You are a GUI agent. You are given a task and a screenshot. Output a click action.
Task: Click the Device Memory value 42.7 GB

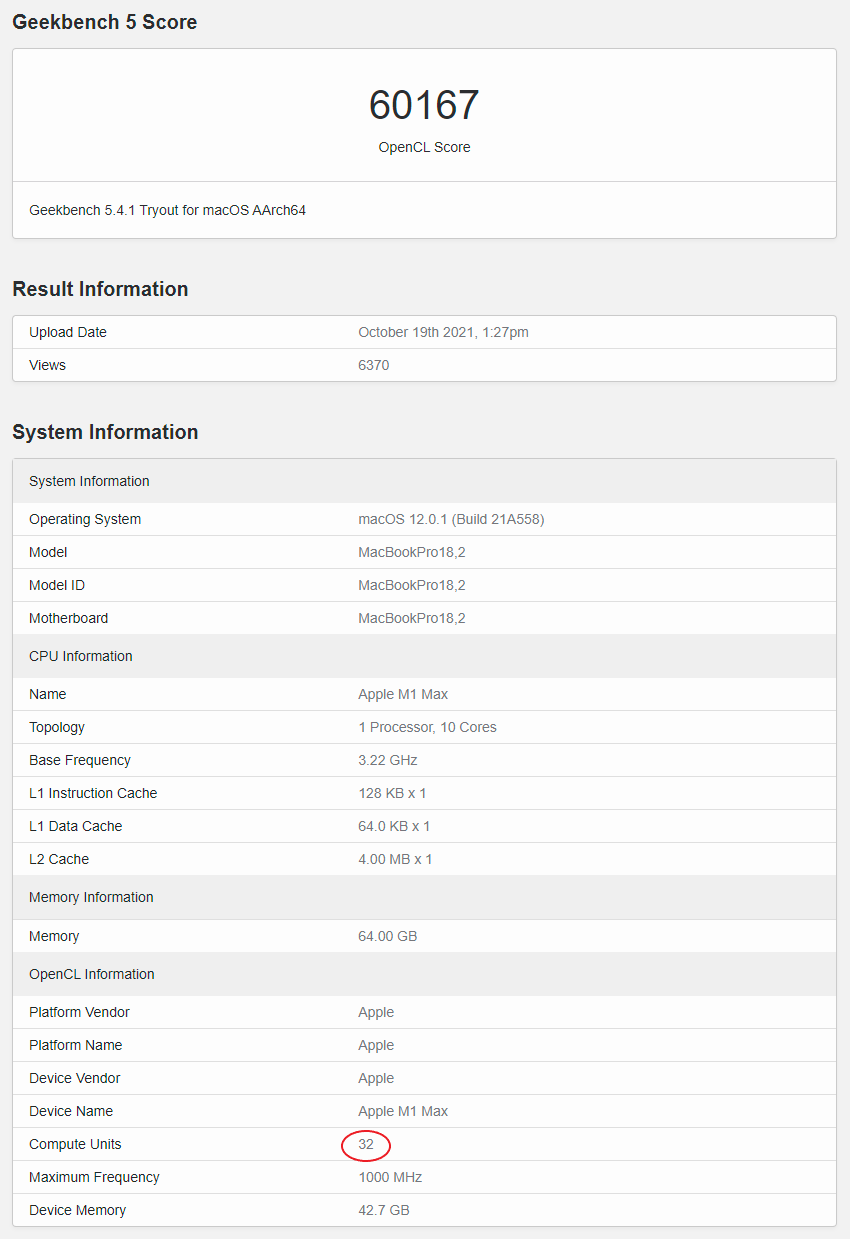click(x=383, y=1210)
